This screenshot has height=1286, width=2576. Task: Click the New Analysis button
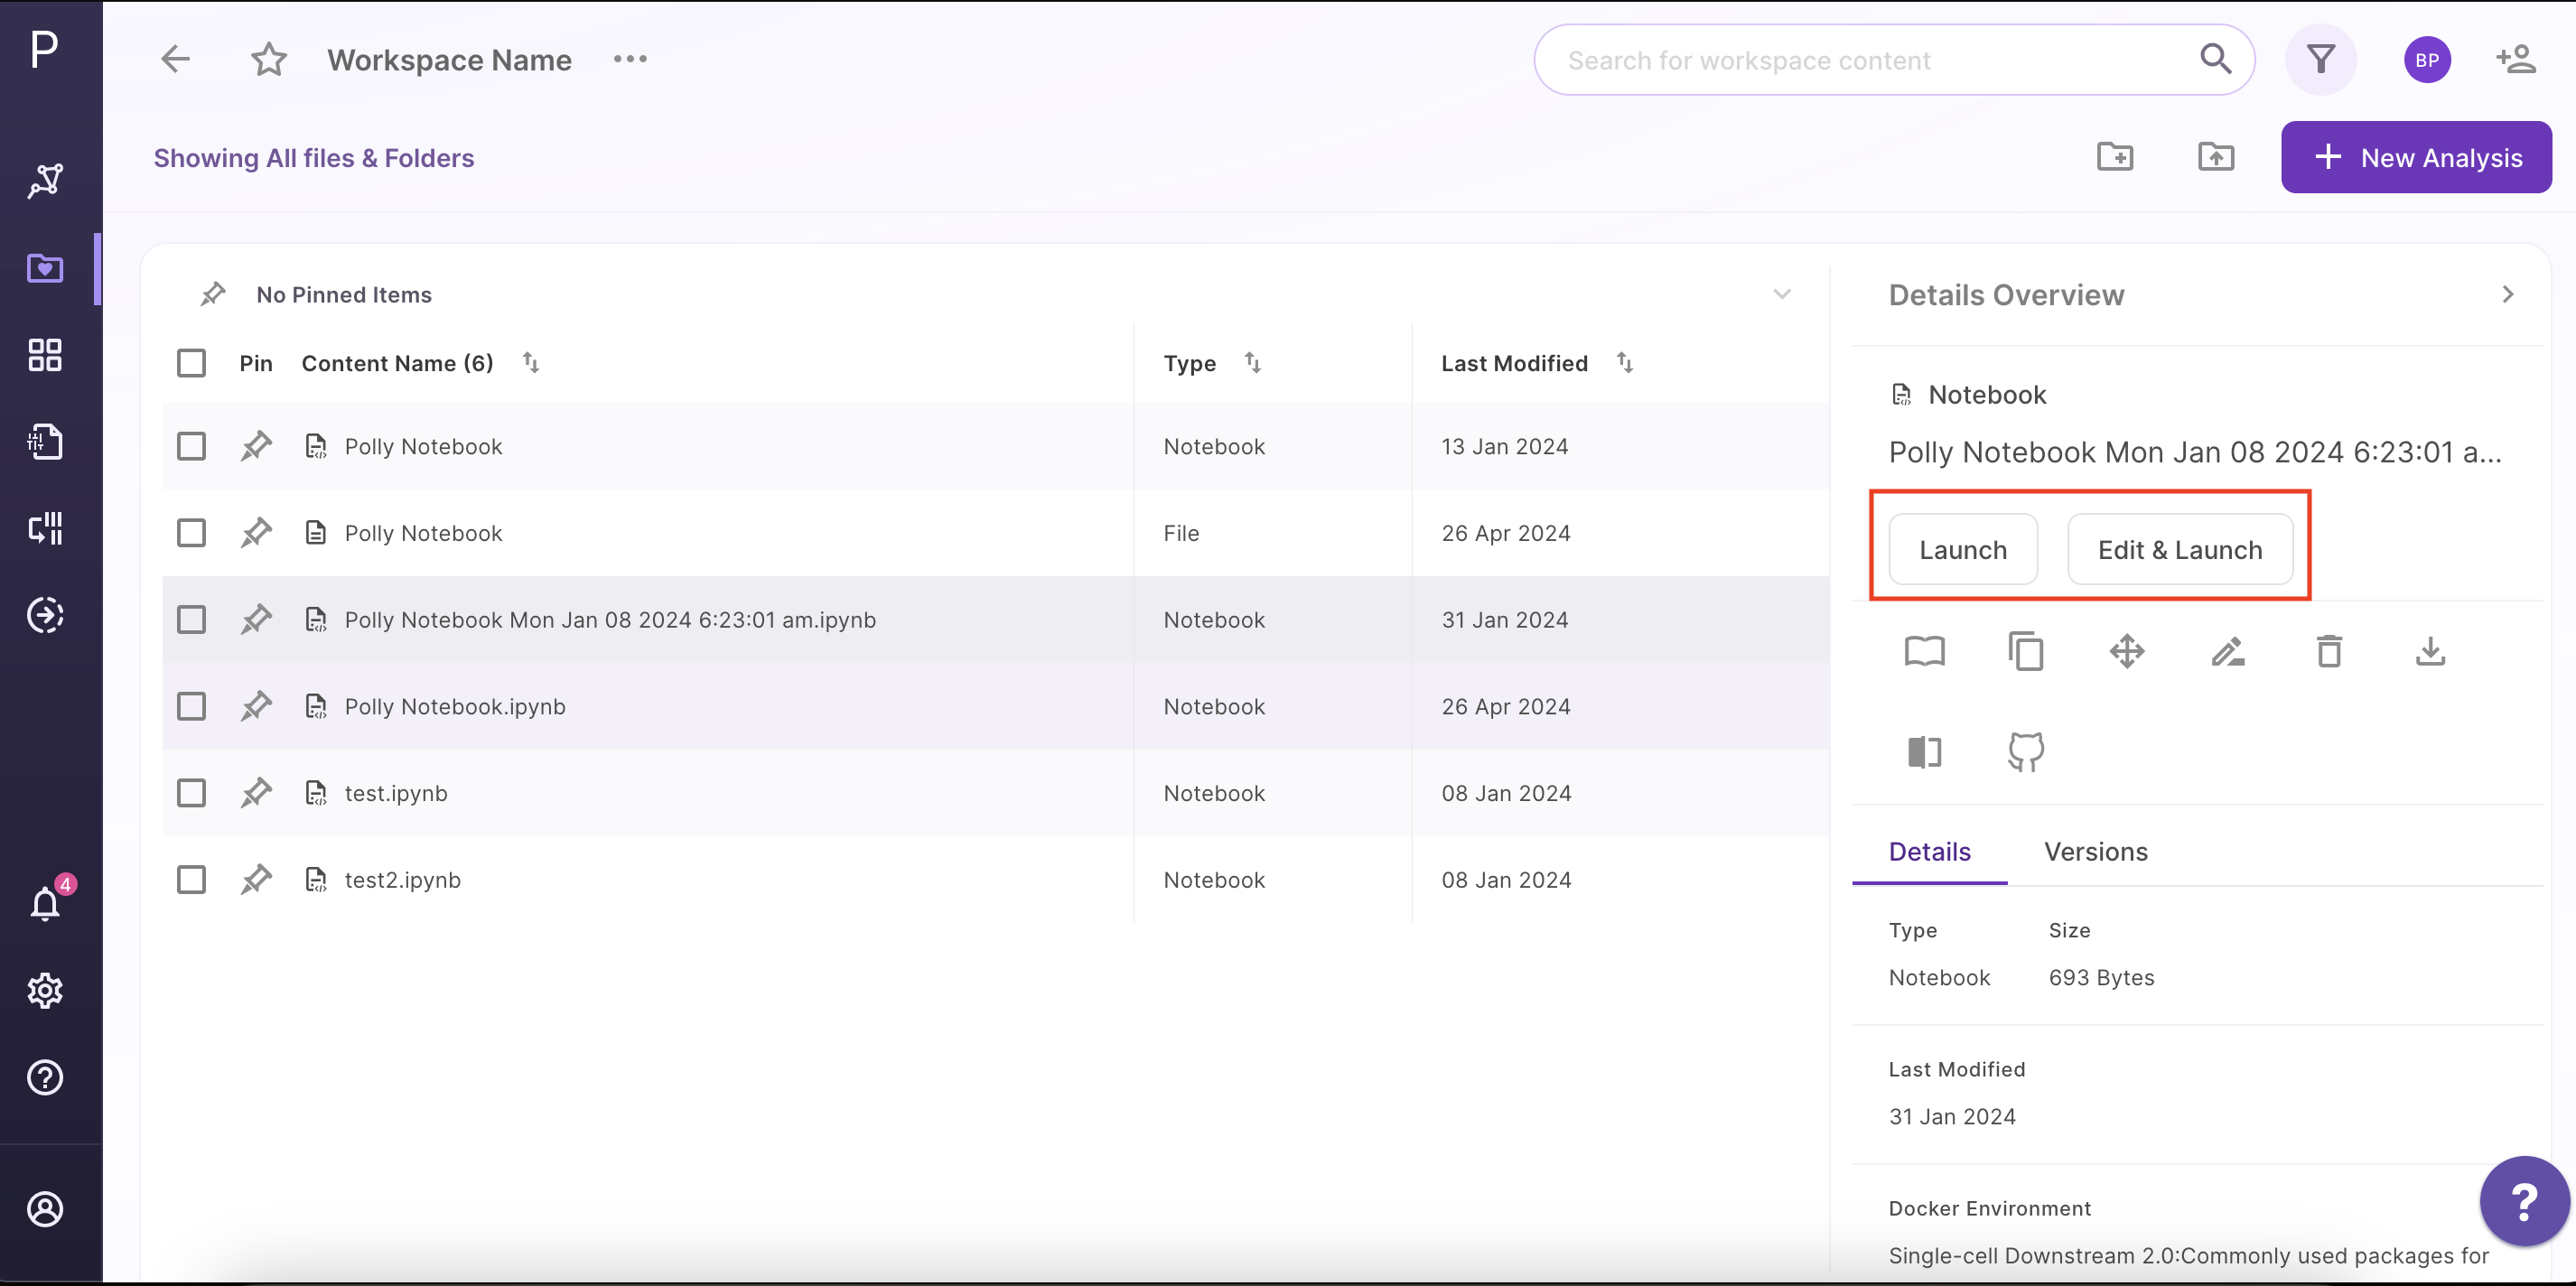pyautogui.click(x=2416, y=157)
